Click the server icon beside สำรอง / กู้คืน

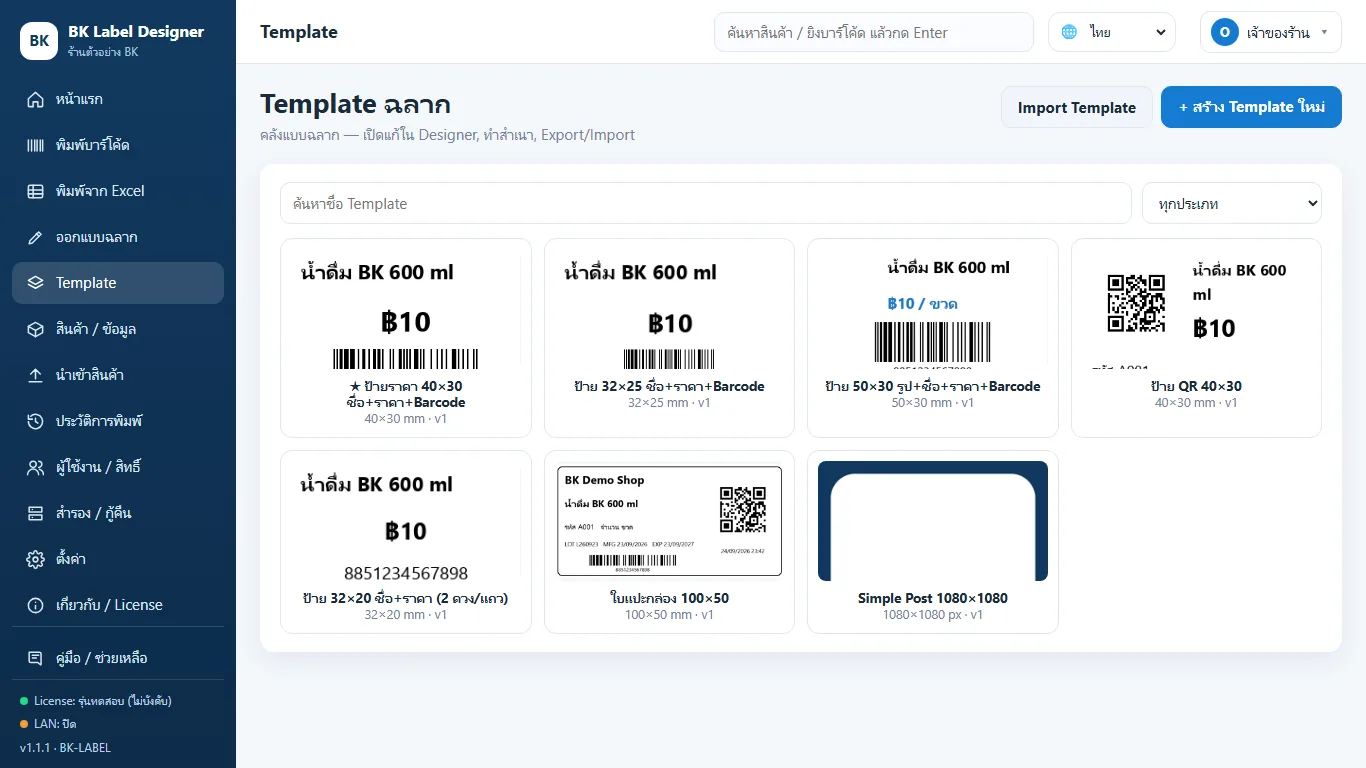36,513
